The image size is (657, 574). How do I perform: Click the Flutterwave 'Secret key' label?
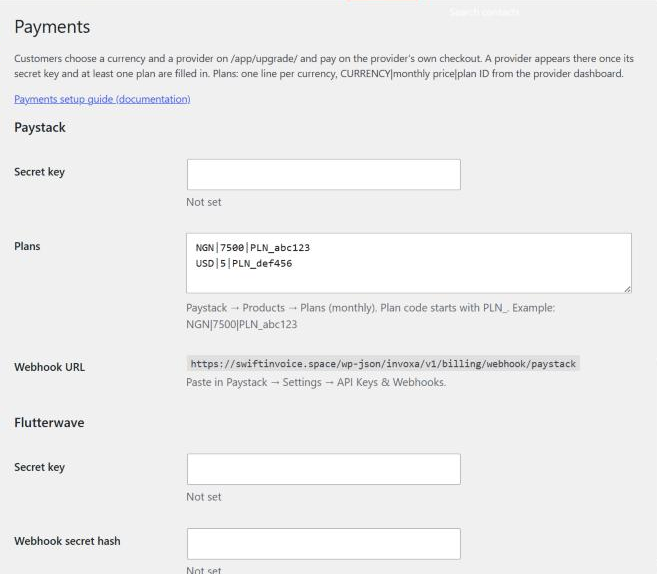click(x=39, y=467)
